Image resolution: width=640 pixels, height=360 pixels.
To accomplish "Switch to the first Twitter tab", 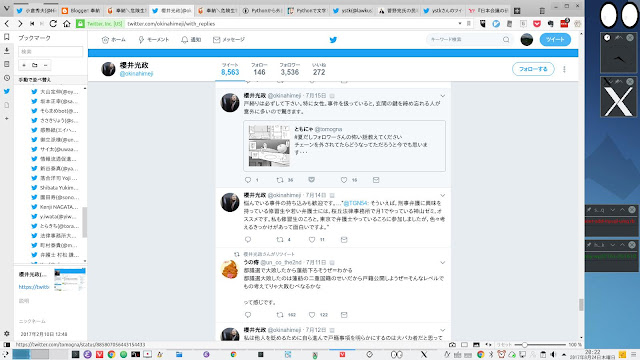I will coord(36,11).
